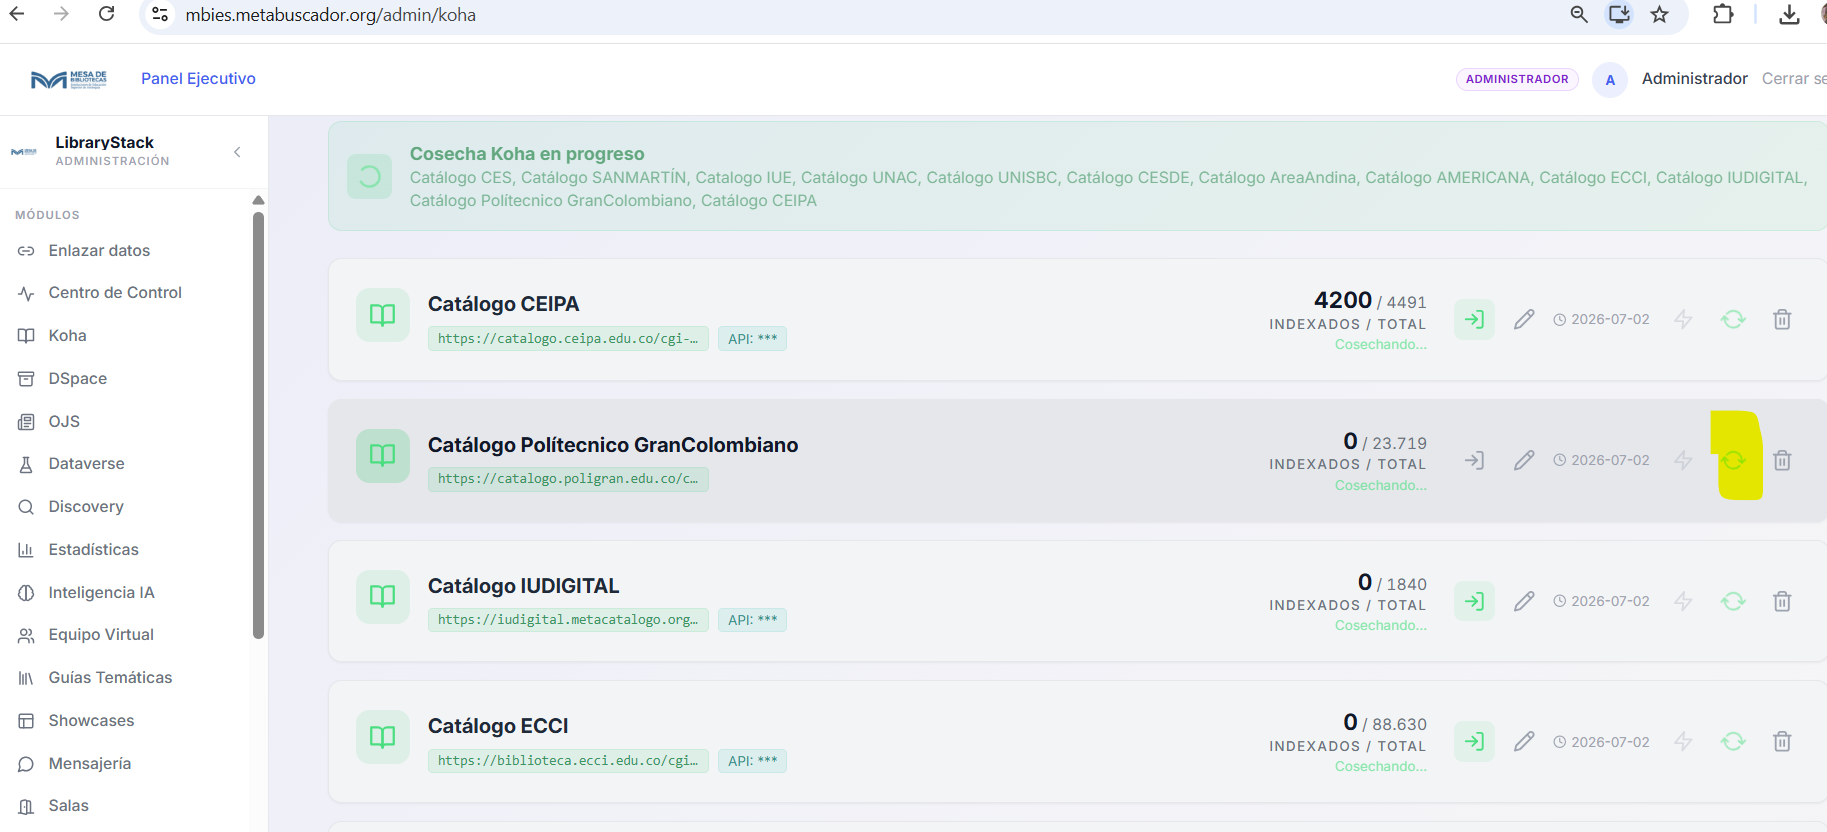Screen dimensions: 1827x832
Task: Click the Catálogo CEIPA URL tag
Action: tap(568, 339)
